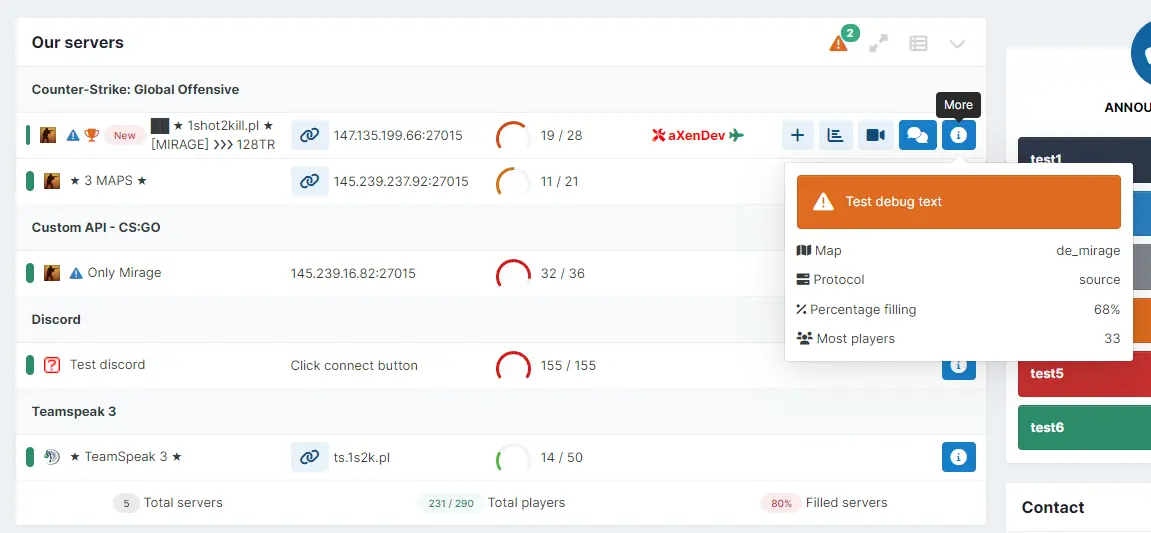This screenshot has width=1151, height=533.
Task: Open the server warnings alert icon
Action: pos(838,43)
